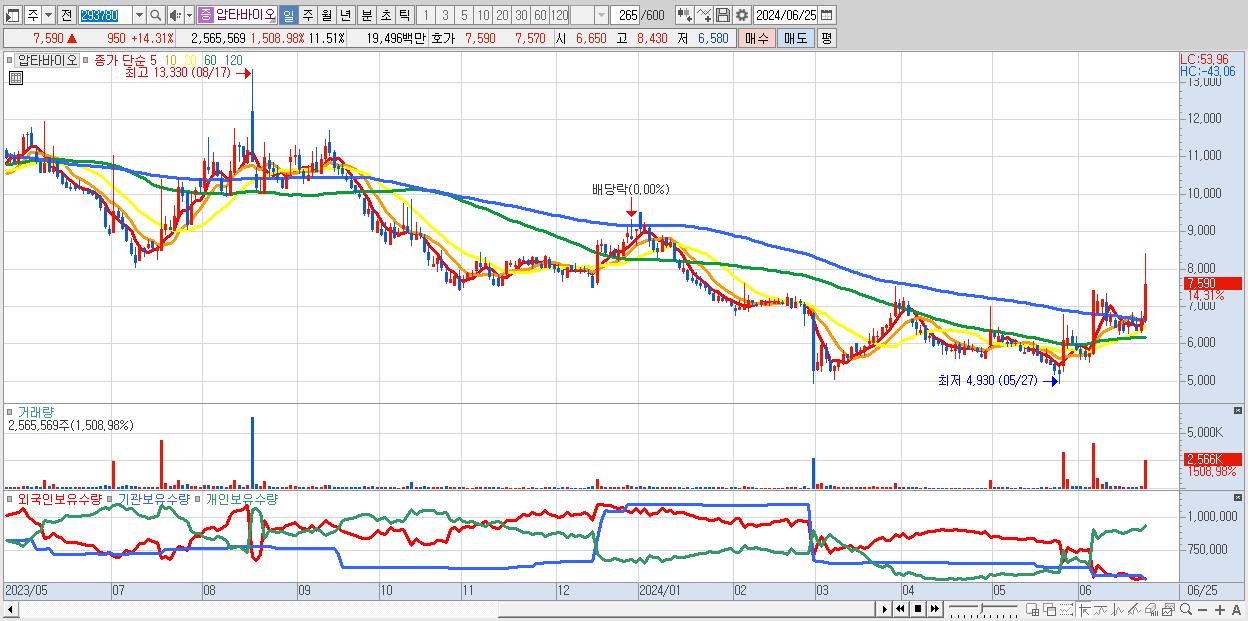The height and width of the screenshot is (621, 1248).
Task: Select the 주 (weekly) period toggle
Action: (307, 15)
